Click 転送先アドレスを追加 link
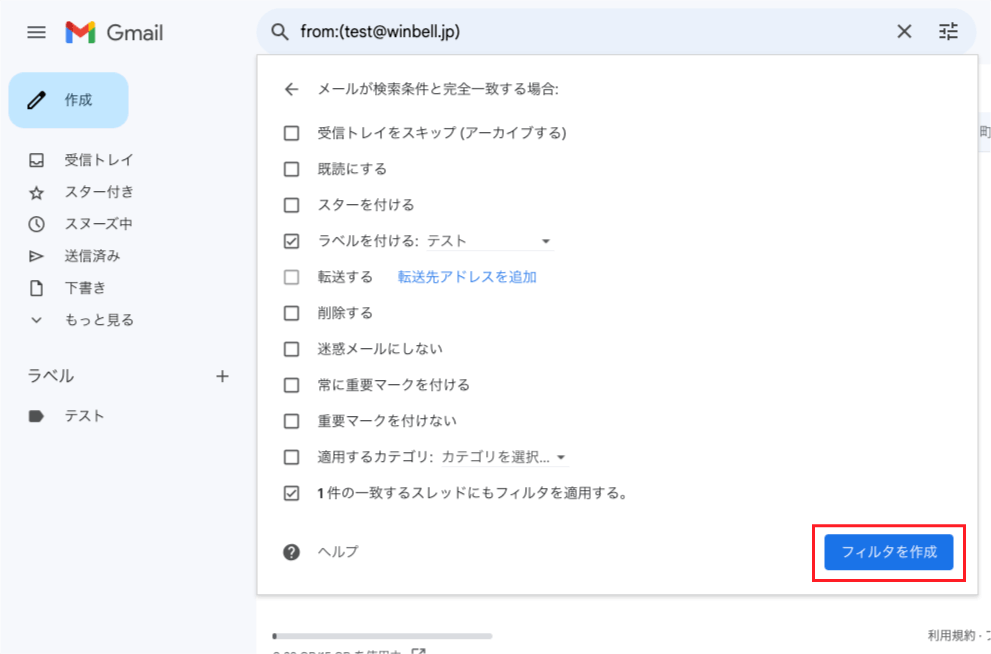This screenshot has height=654, width=991. pyautogui.click(x=467, y=277)
